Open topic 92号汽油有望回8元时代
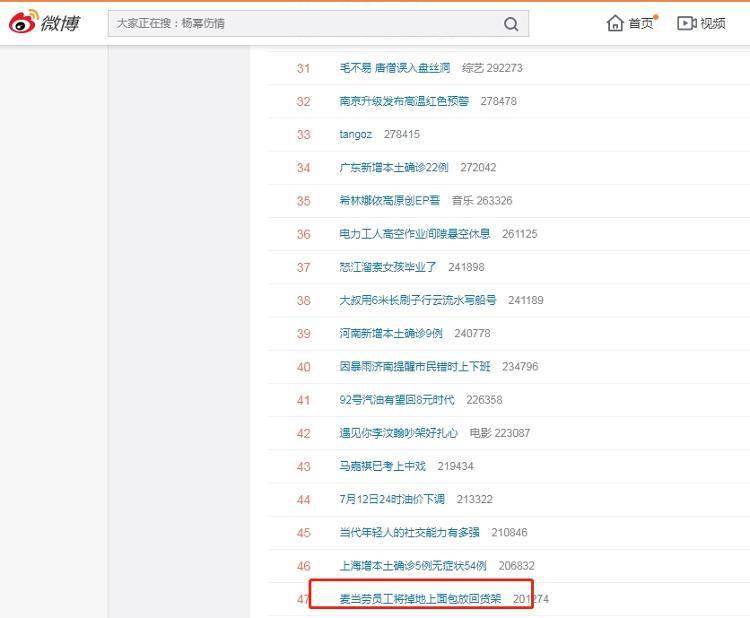The image size is (750, 618). (397, 400)
